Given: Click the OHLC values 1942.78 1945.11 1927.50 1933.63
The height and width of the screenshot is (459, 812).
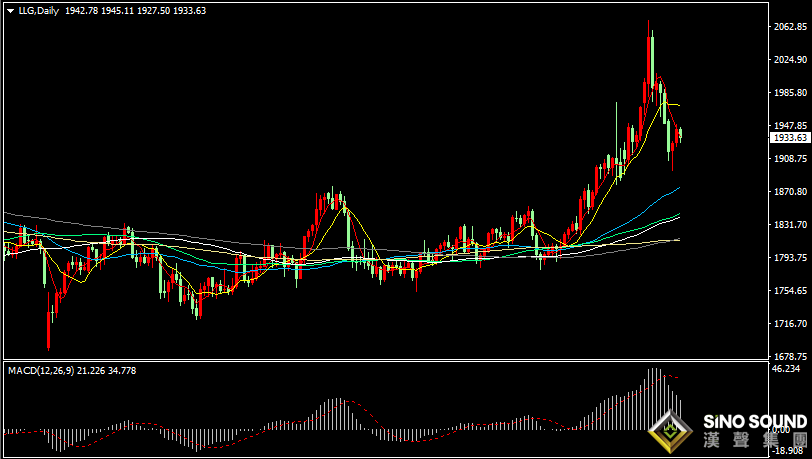Looking at the screenshot, I should pyautogui.click(x=135, y=10).
